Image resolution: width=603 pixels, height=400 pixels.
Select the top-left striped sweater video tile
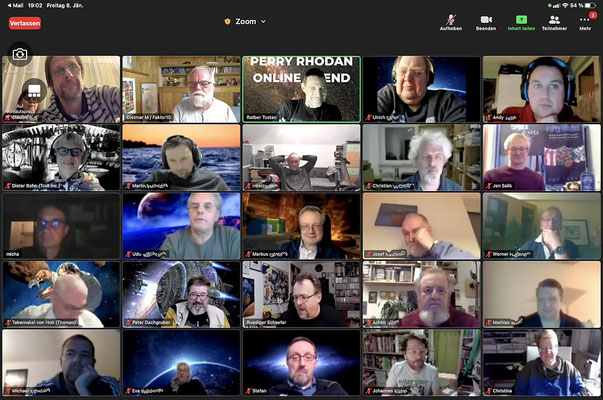point(61,89)
